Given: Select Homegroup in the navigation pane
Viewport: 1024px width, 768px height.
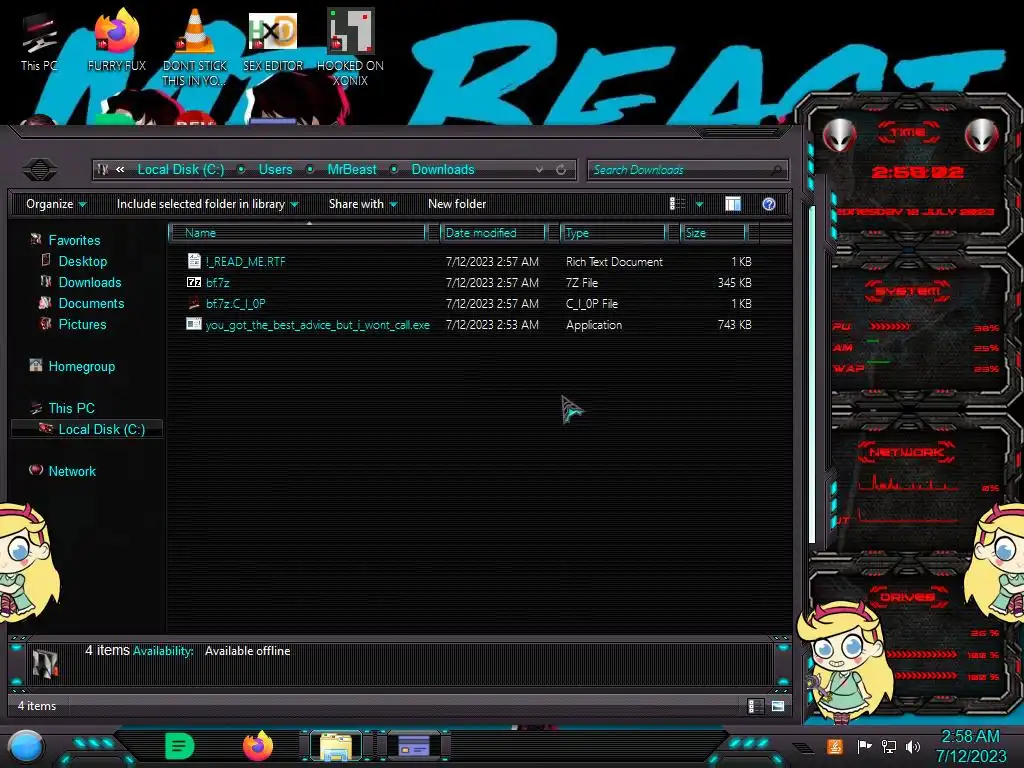Looking at the screenshot, I should (82, 366).
